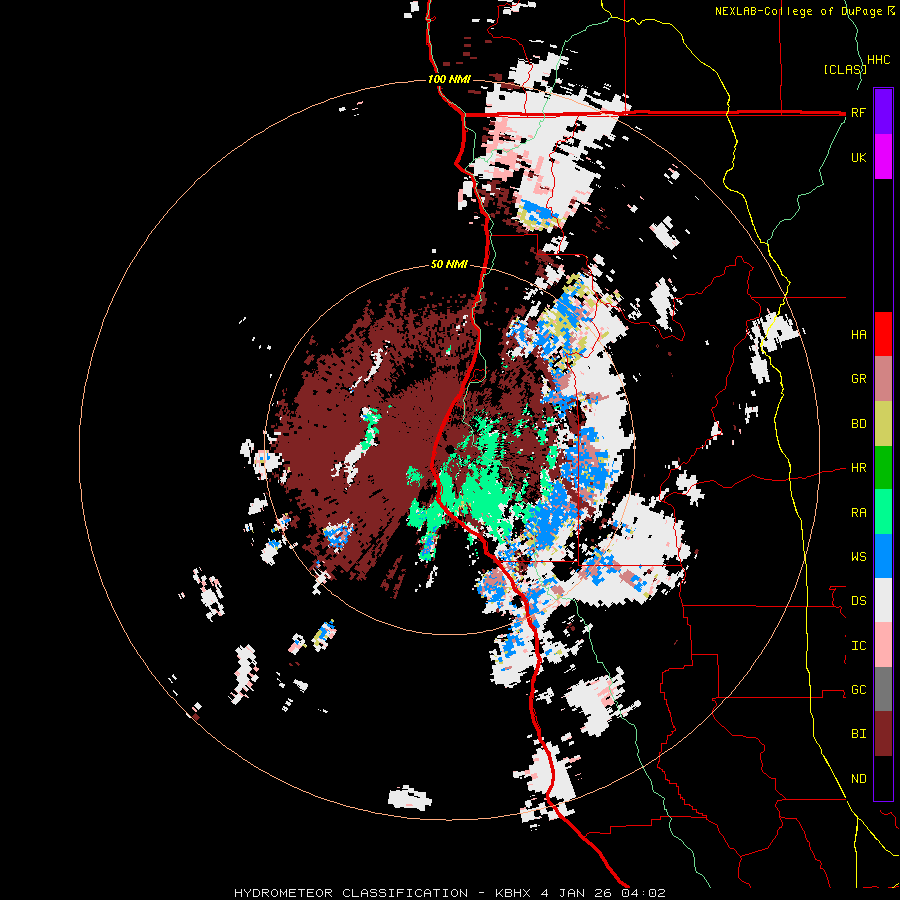Click the UK legend label
Image resolution: width=900 pixels, height=900 pixels.
tap(858, 157)
